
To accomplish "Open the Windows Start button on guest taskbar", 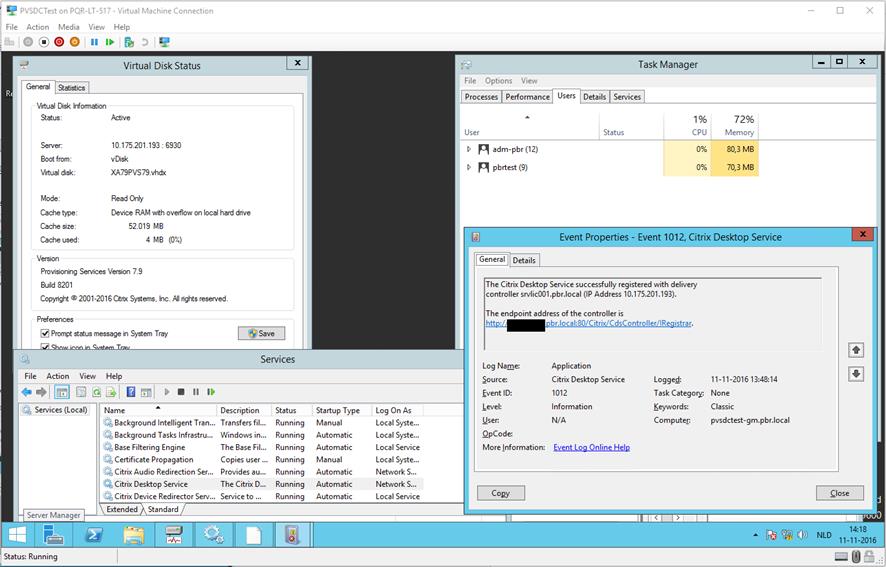I will pyautogui.click(x=17, y=535).
